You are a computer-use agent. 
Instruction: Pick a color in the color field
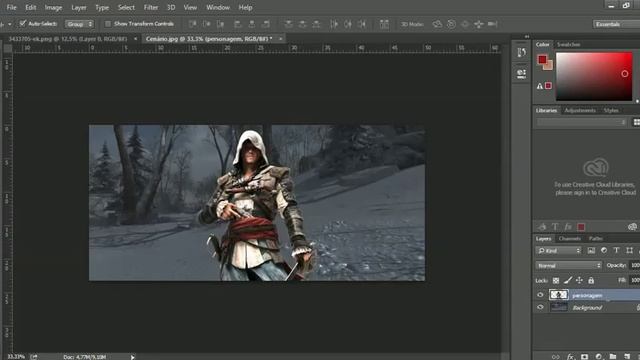pyautogui.click(x=594, y=76)
